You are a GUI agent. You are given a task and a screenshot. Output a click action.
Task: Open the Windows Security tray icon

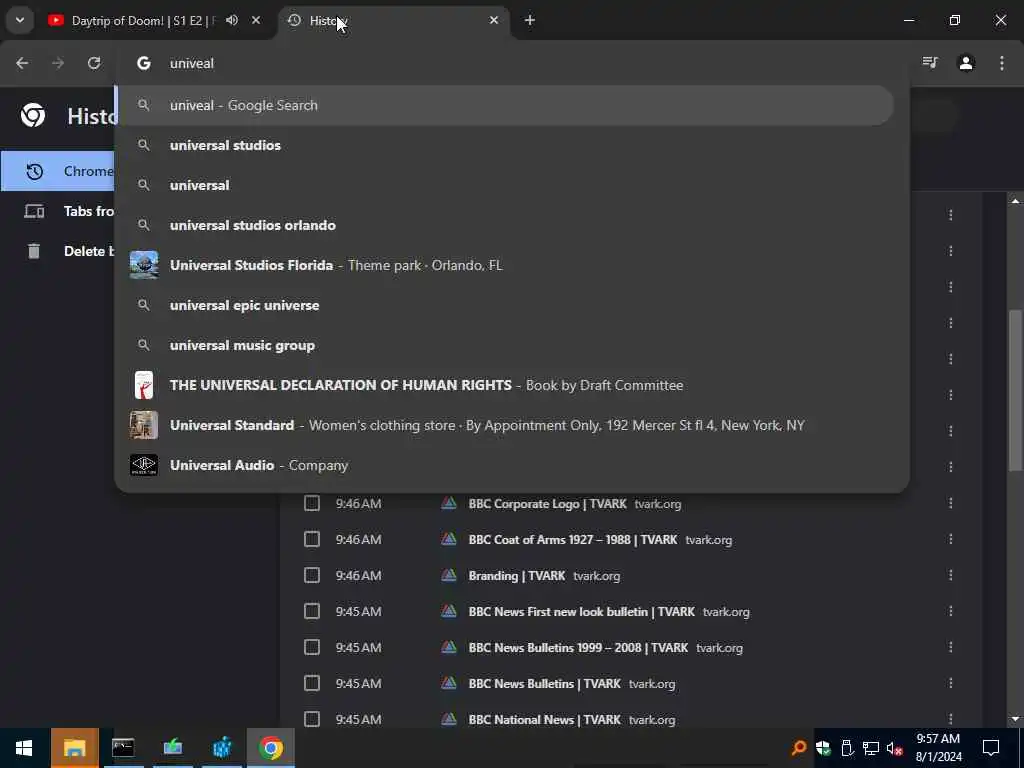823,748
